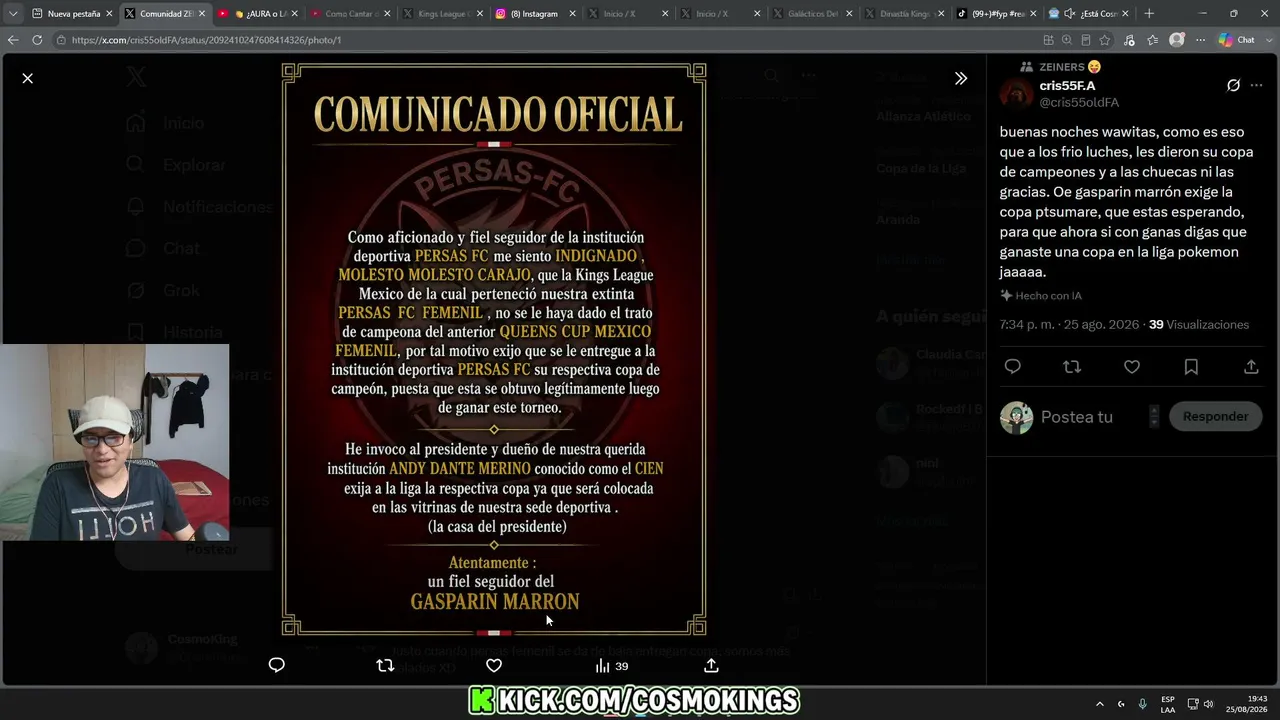This screenshot has width=1280, height=720.
Task: Click the share icon in the tweet side panel
Action: [x=1251, y=367]
